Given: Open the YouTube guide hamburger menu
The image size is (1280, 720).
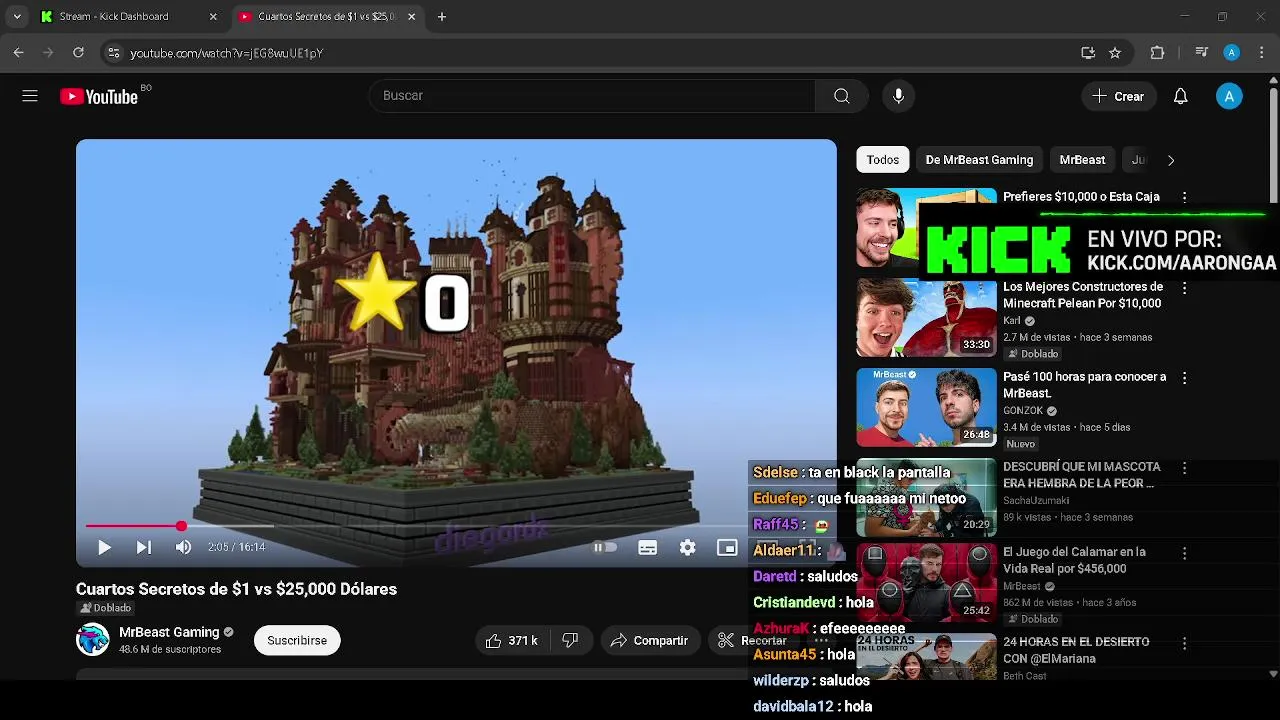Looking at the screenshot, I should 30,96.
